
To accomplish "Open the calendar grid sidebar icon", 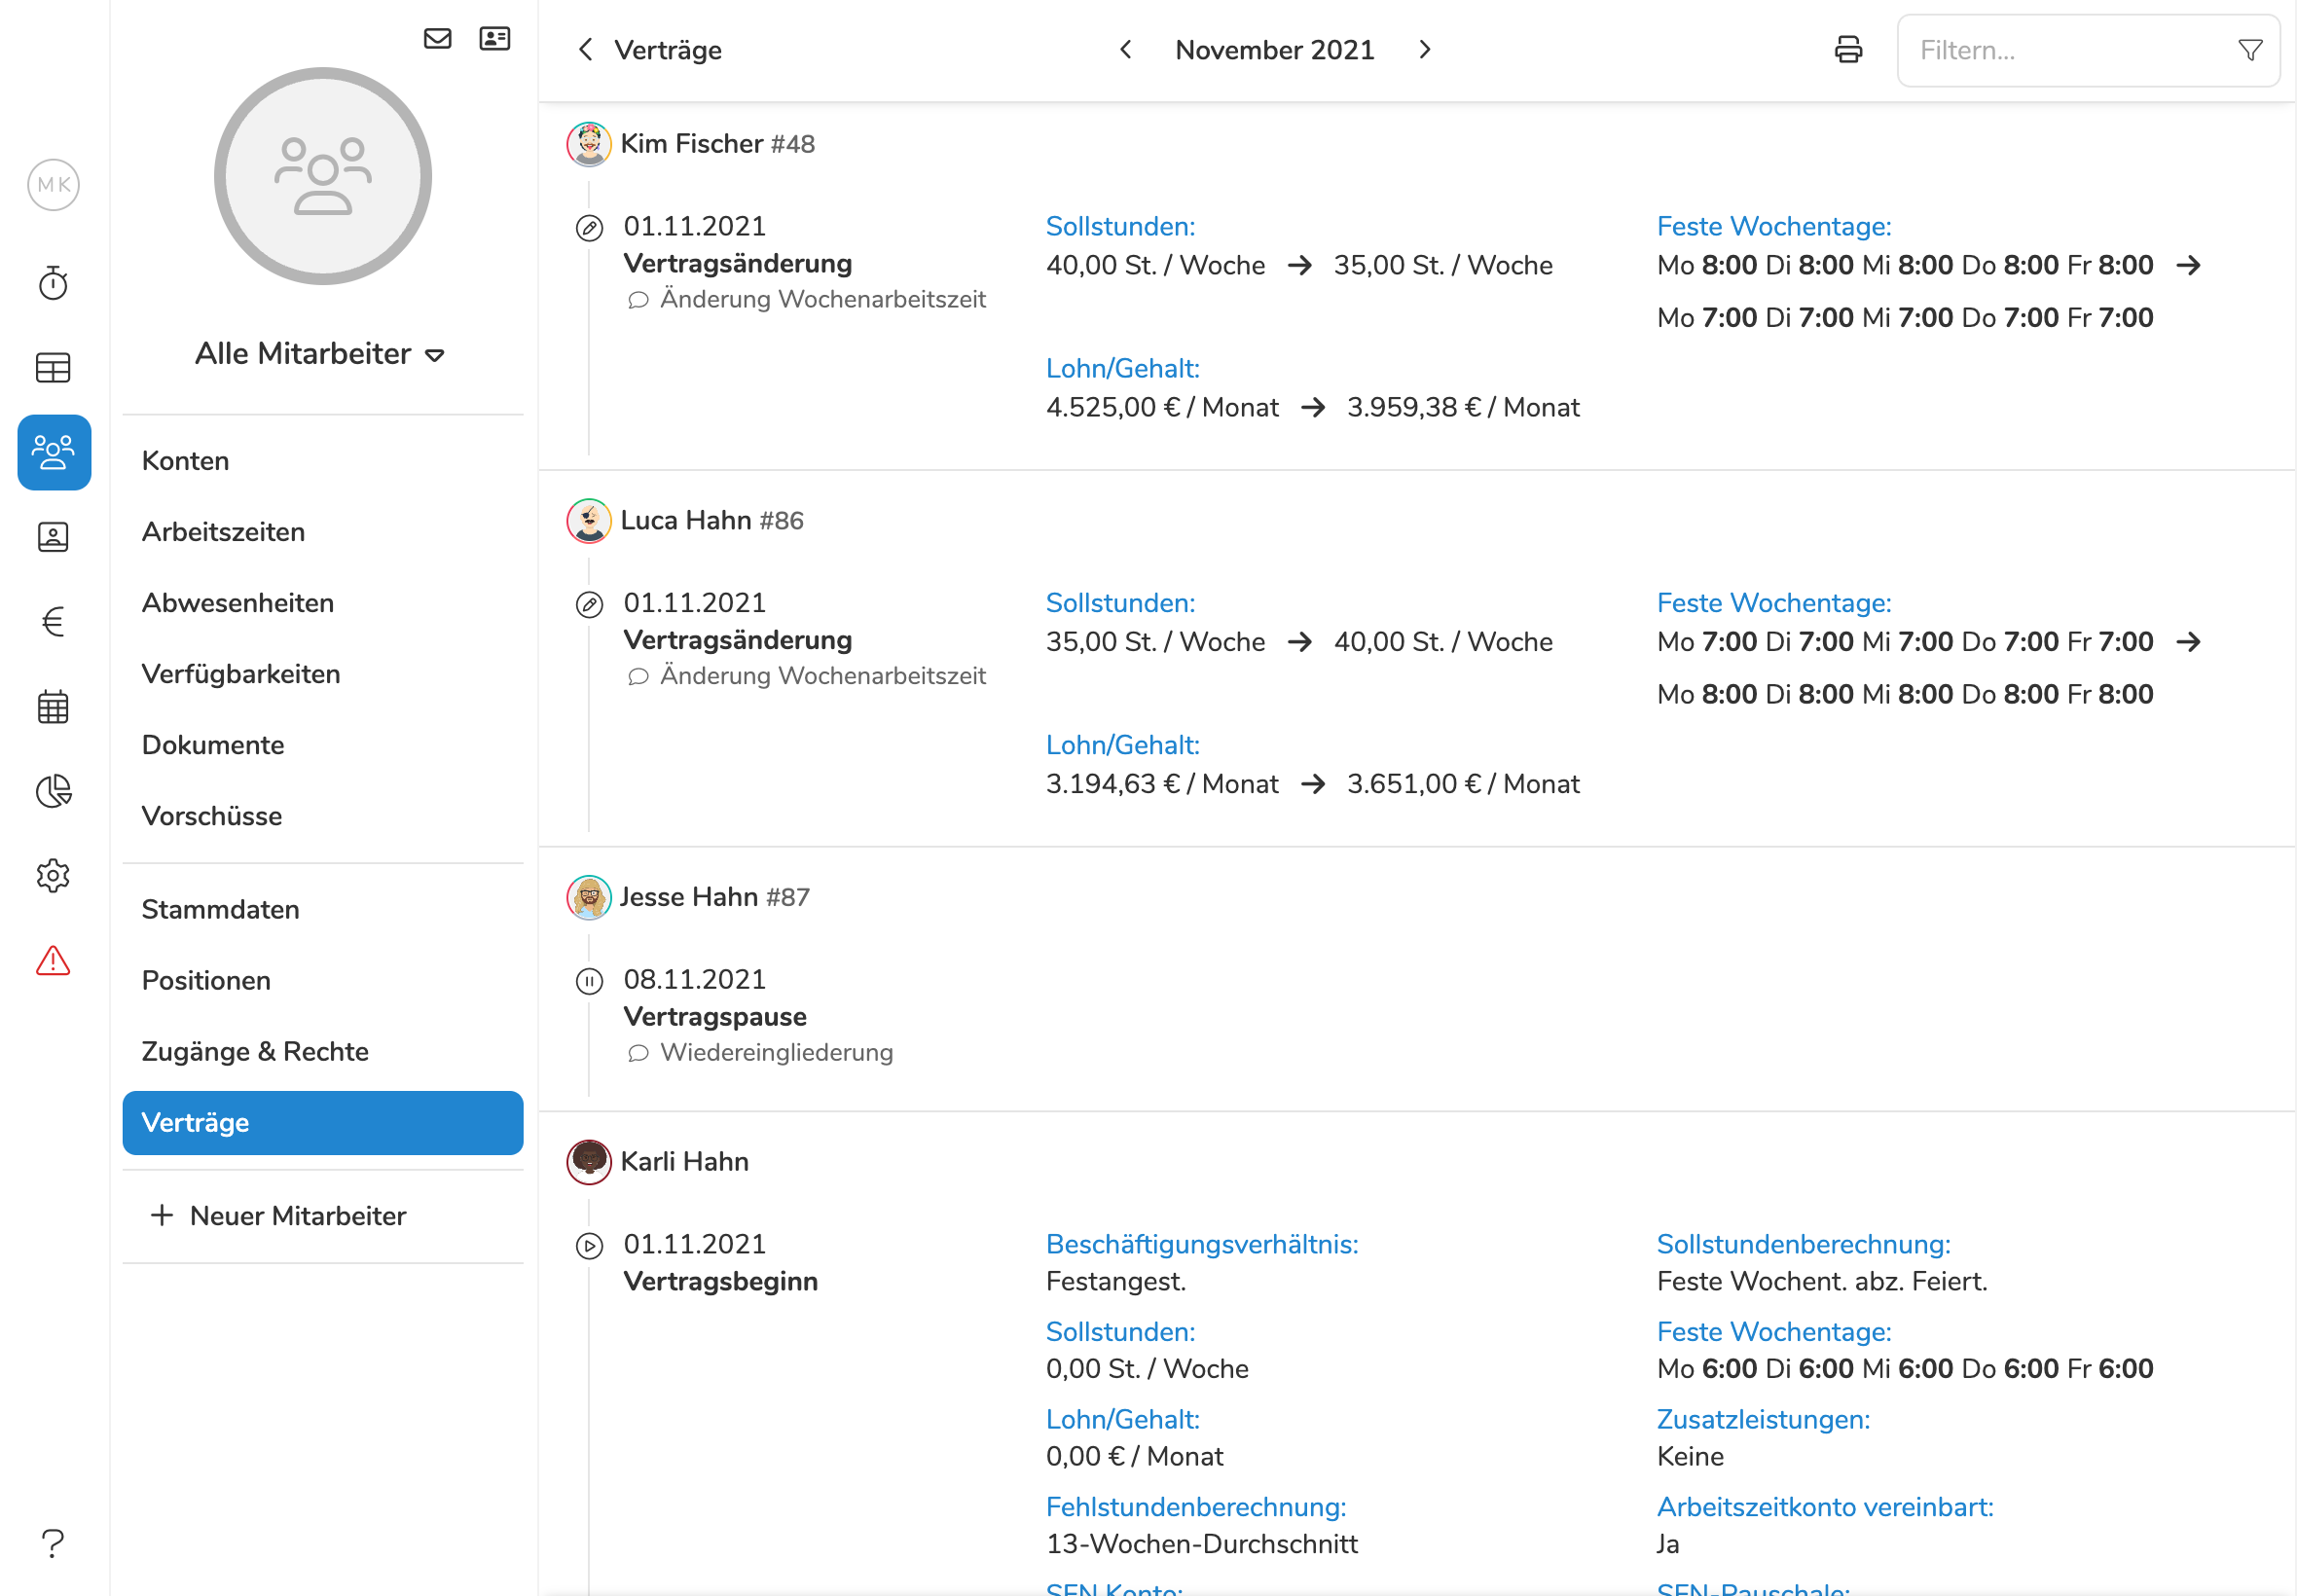I will point(53,707).
